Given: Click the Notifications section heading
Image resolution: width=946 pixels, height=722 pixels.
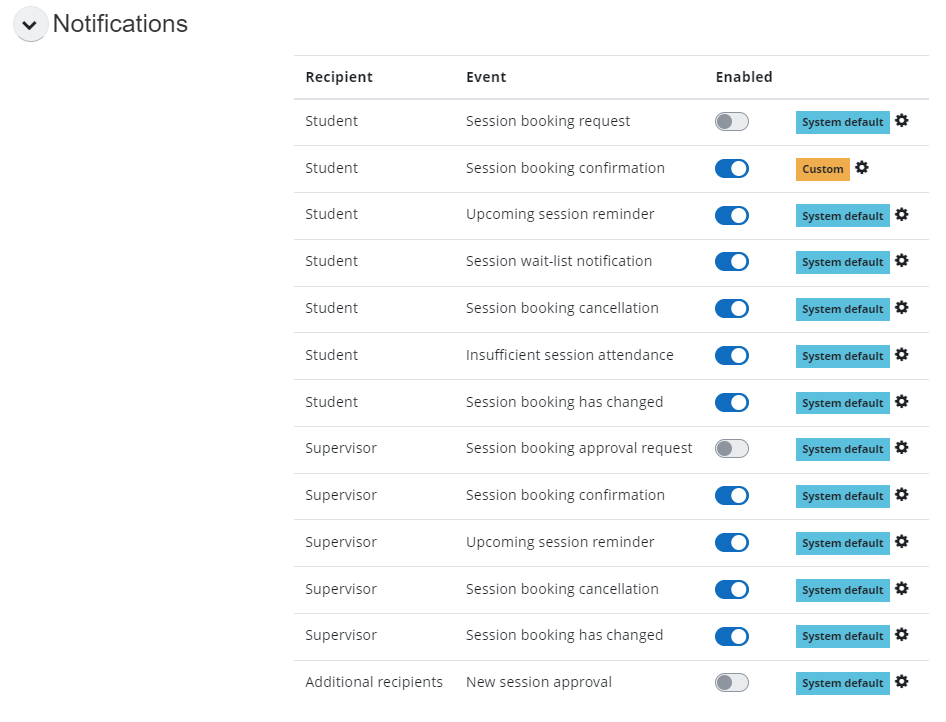Looking at the screenshot, I should (x=120, y=24).
